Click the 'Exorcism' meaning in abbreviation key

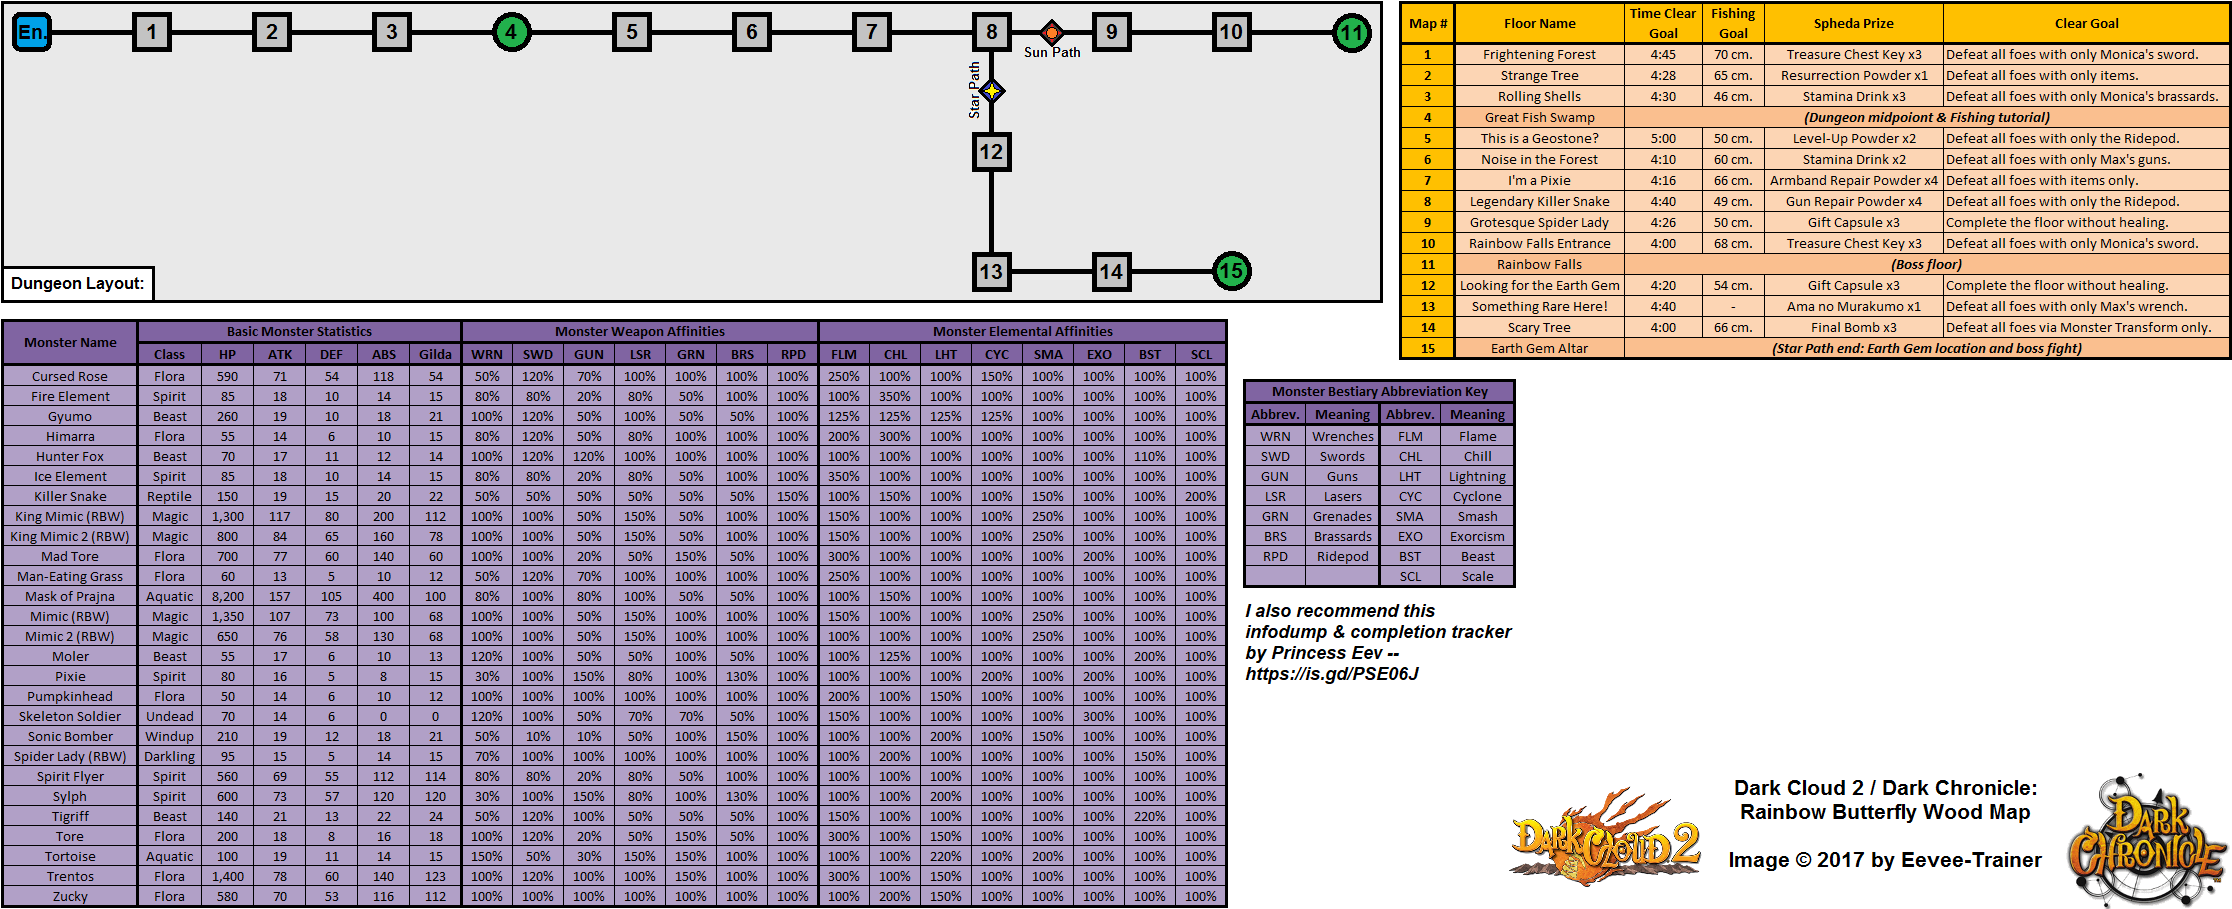click(1477, 537)
